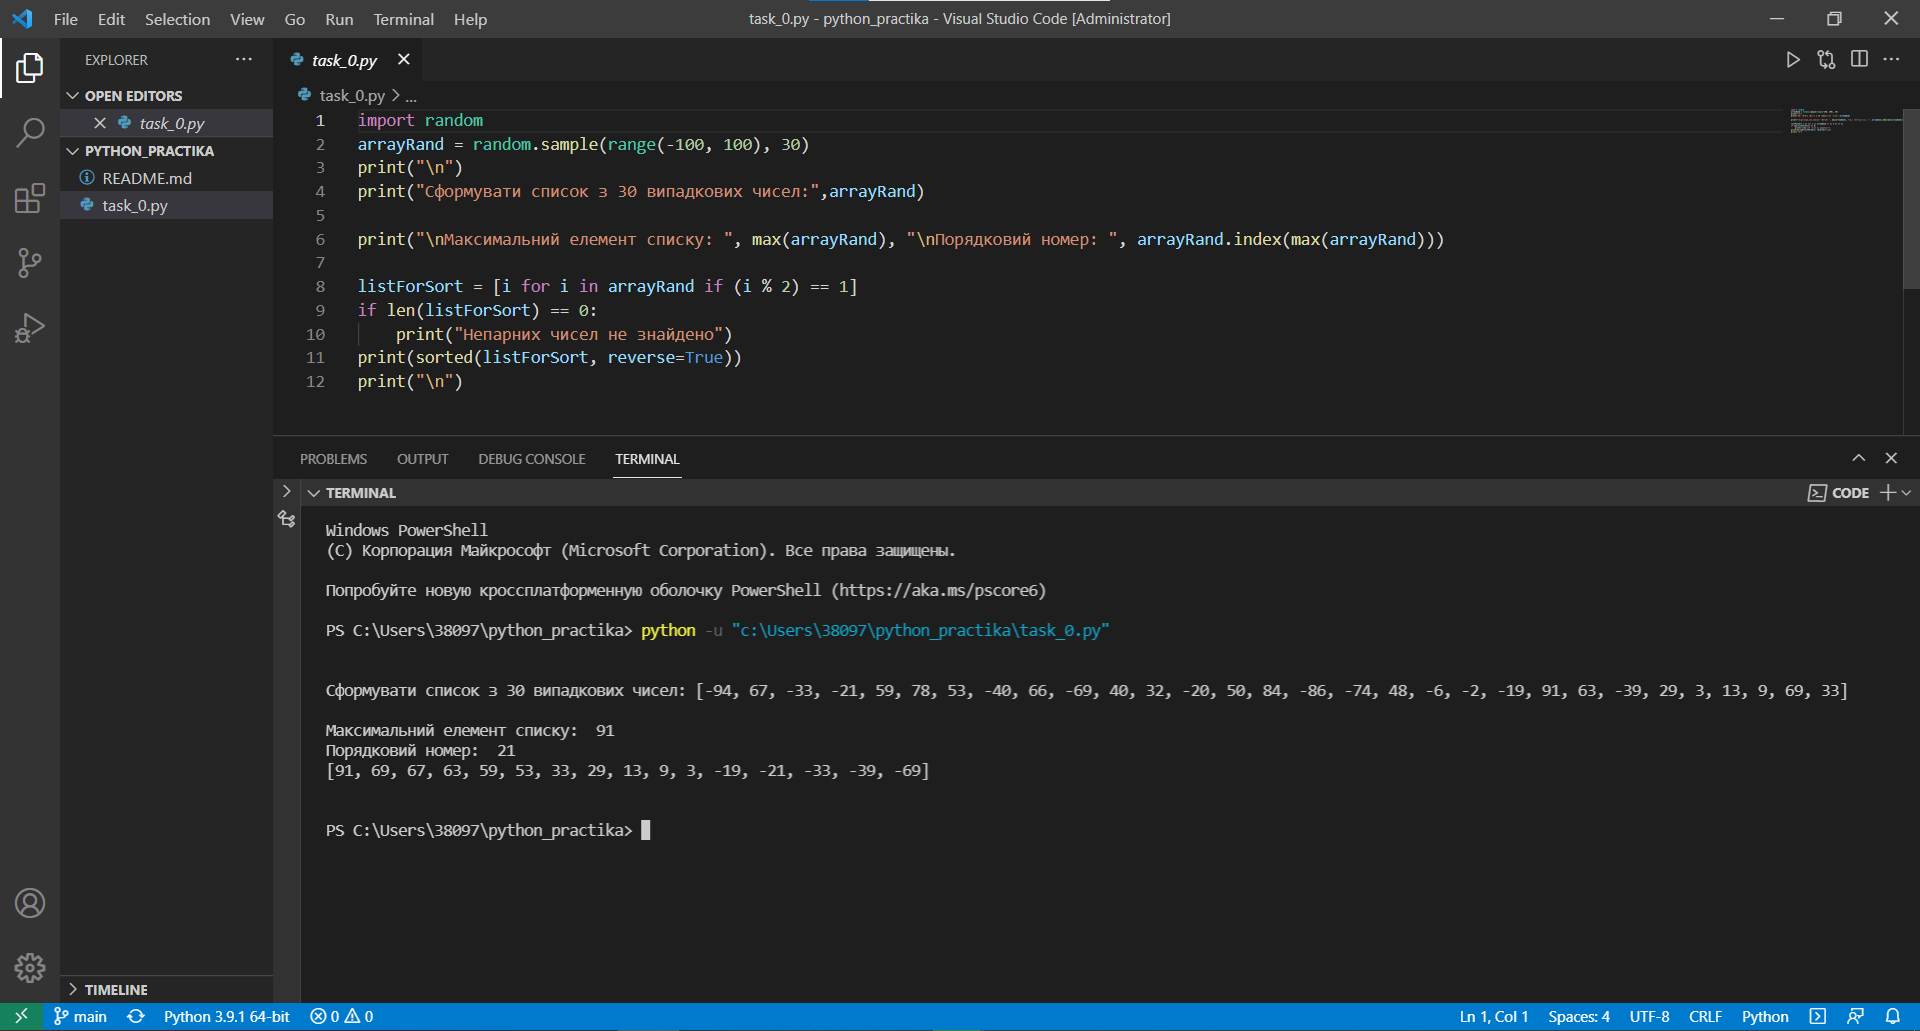Click the remote window indicator icon
The width and height of the screenshot is (1920, 1031).
coord(21,1016)
